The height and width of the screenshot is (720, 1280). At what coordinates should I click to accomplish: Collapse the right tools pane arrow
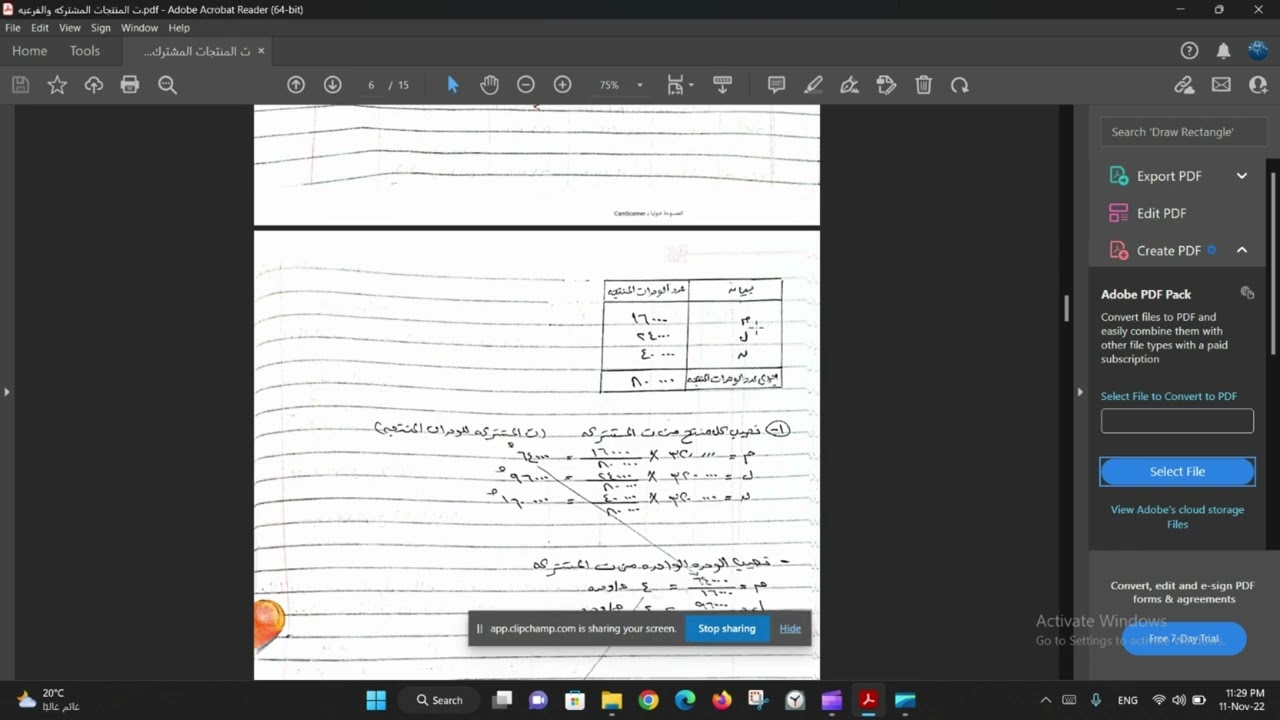point(1079,392)
